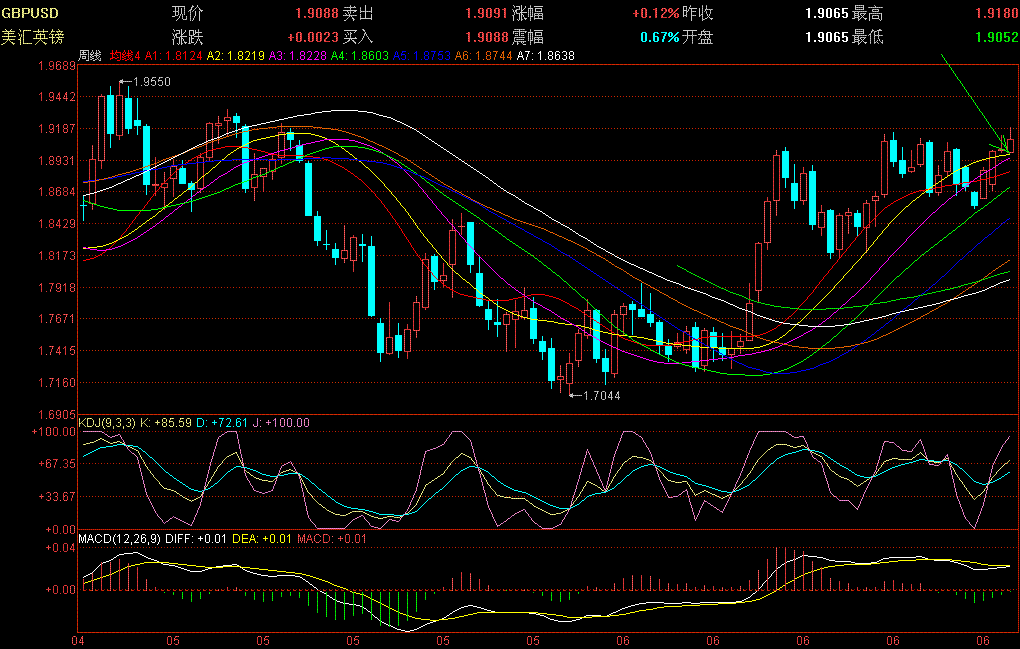Click the 1.6905 price axis label

point(57,414)
